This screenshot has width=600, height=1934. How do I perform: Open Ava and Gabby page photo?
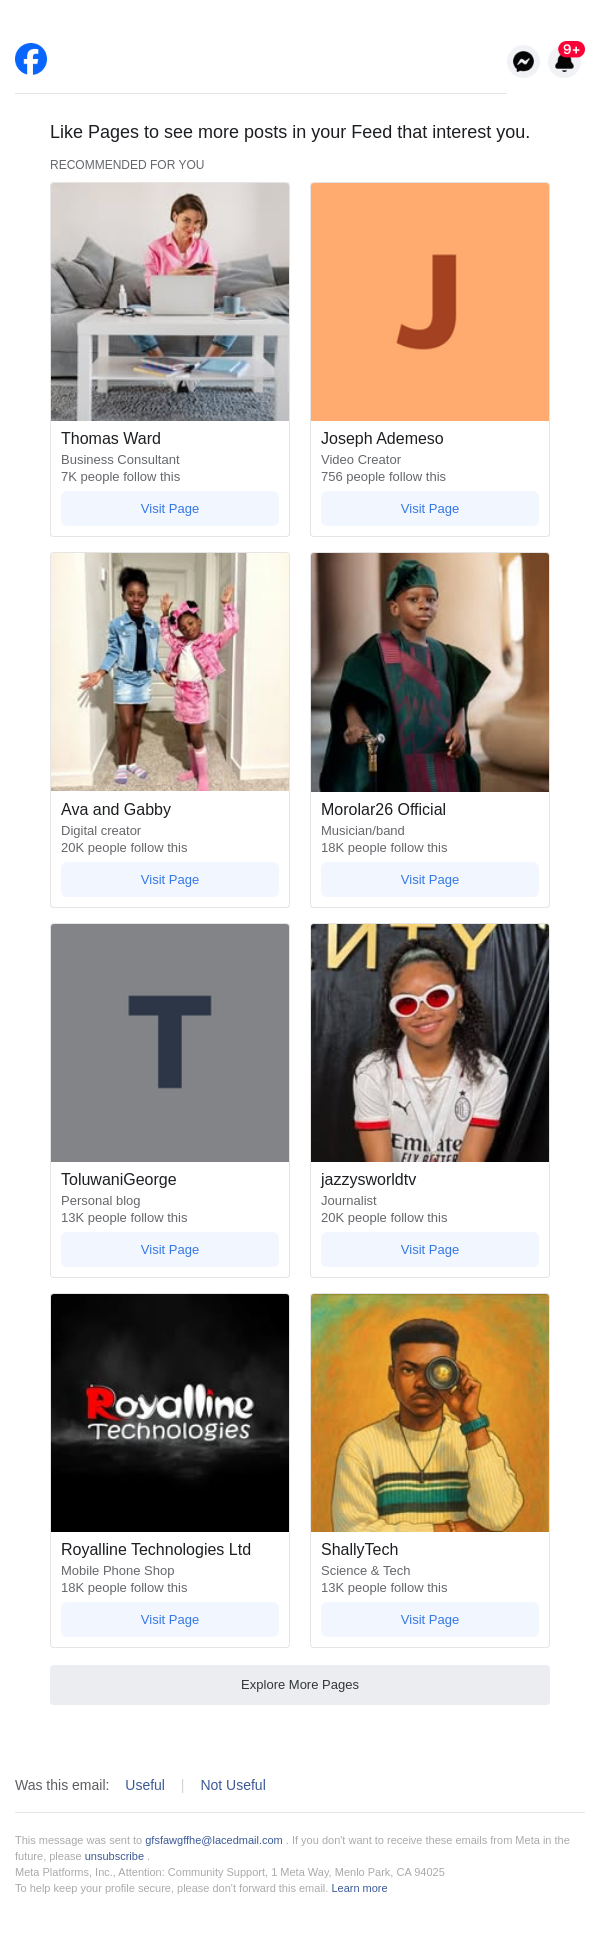coord(170,672)
